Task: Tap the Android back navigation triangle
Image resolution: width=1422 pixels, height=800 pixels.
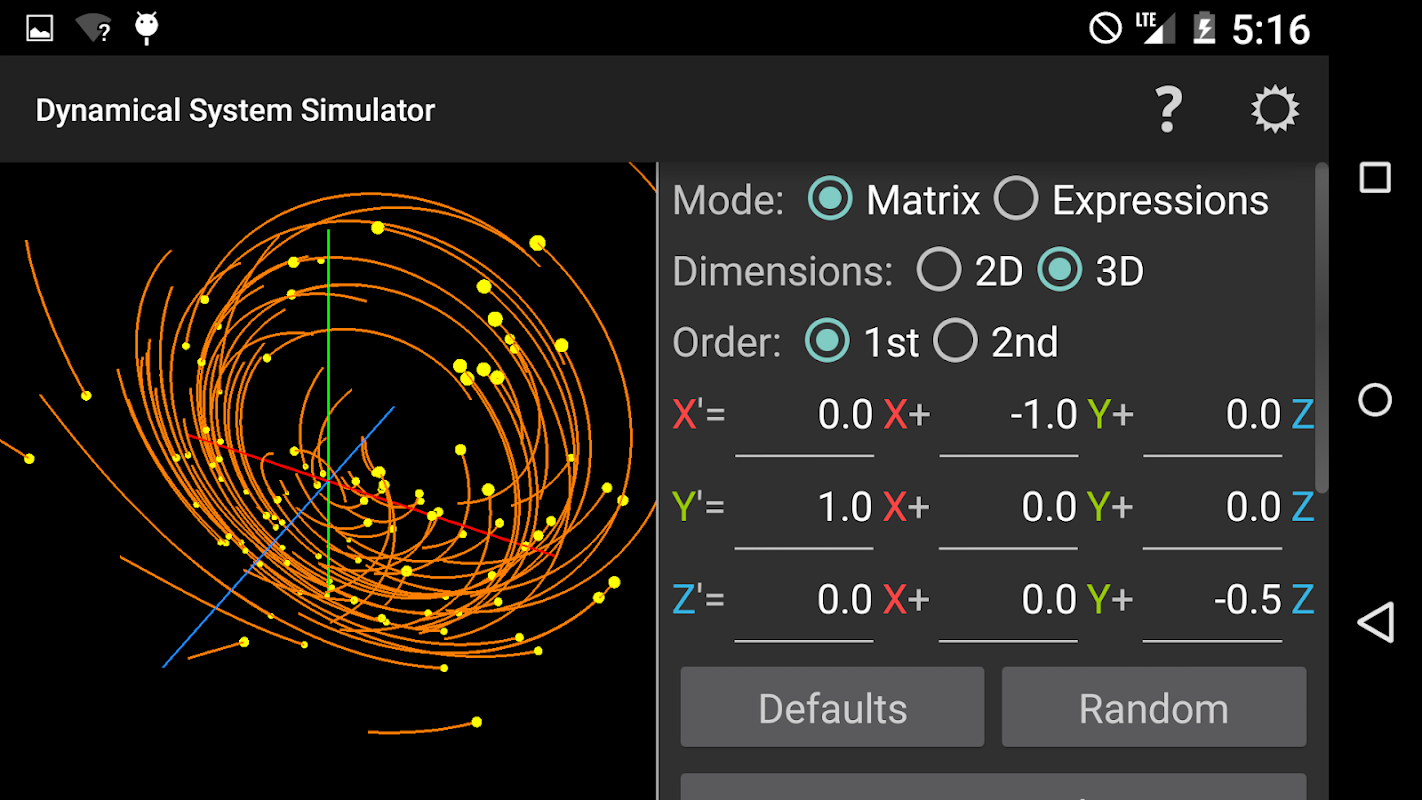Action: 1375,622
